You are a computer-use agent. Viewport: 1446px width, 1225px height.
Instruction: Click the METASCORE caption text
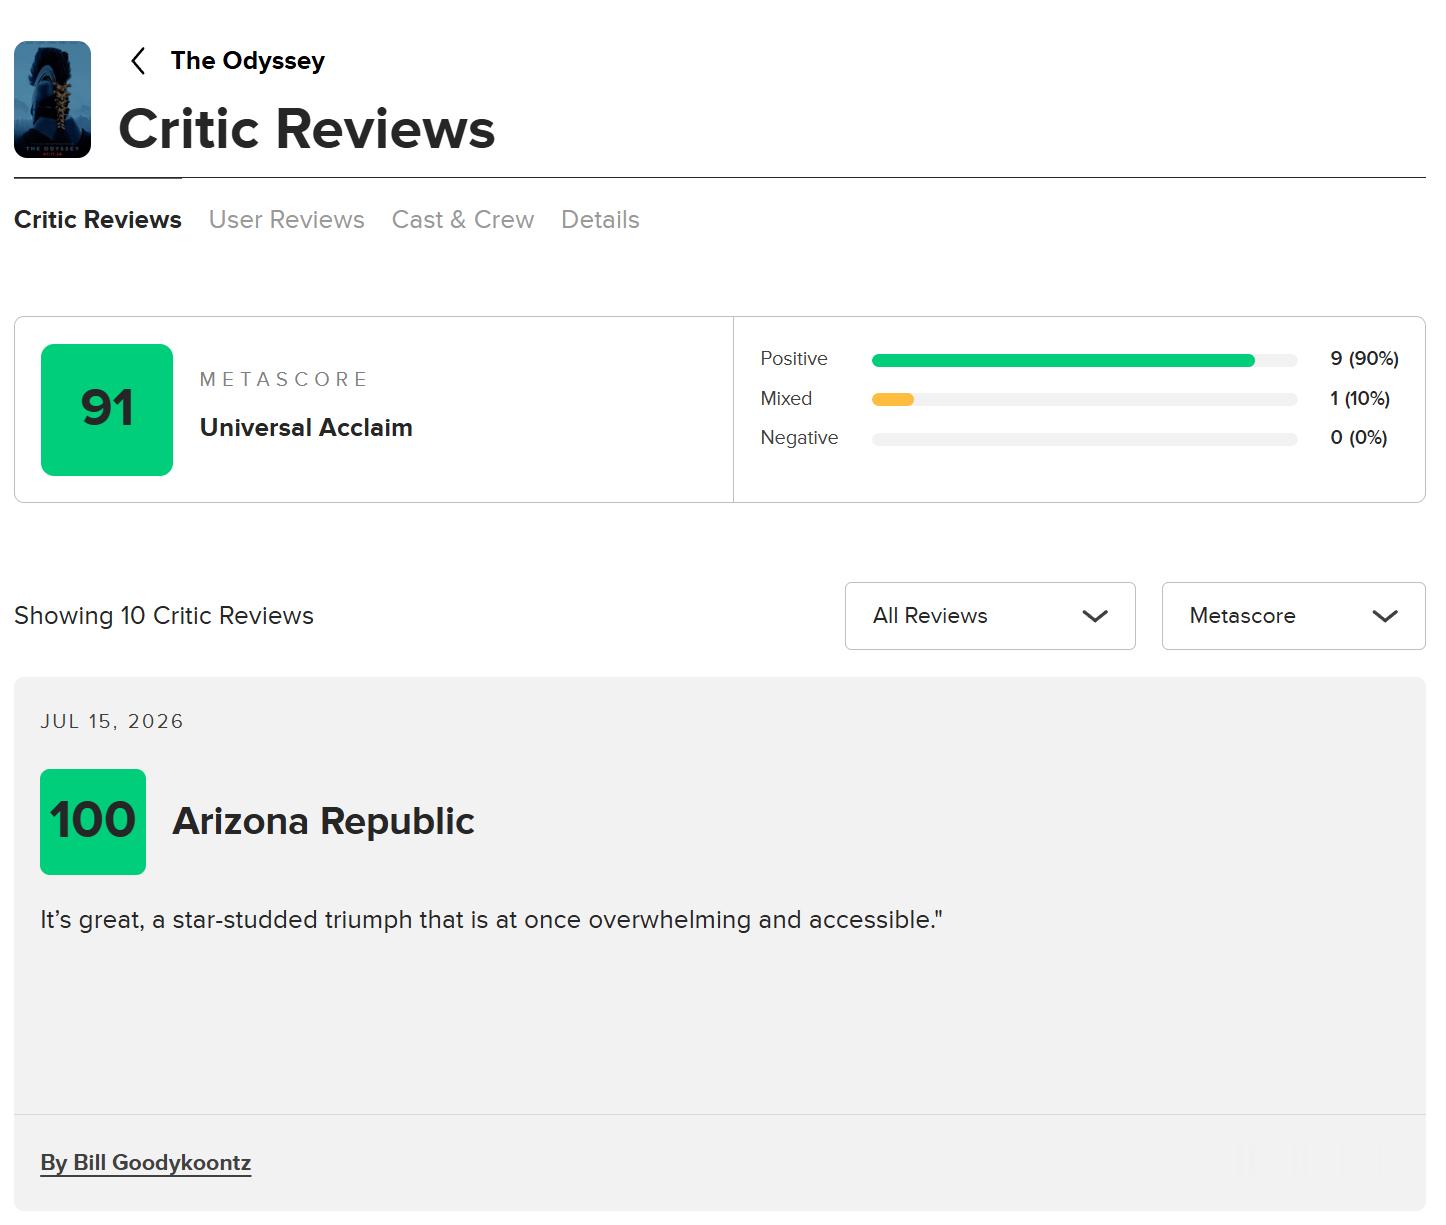pos(284,380)
